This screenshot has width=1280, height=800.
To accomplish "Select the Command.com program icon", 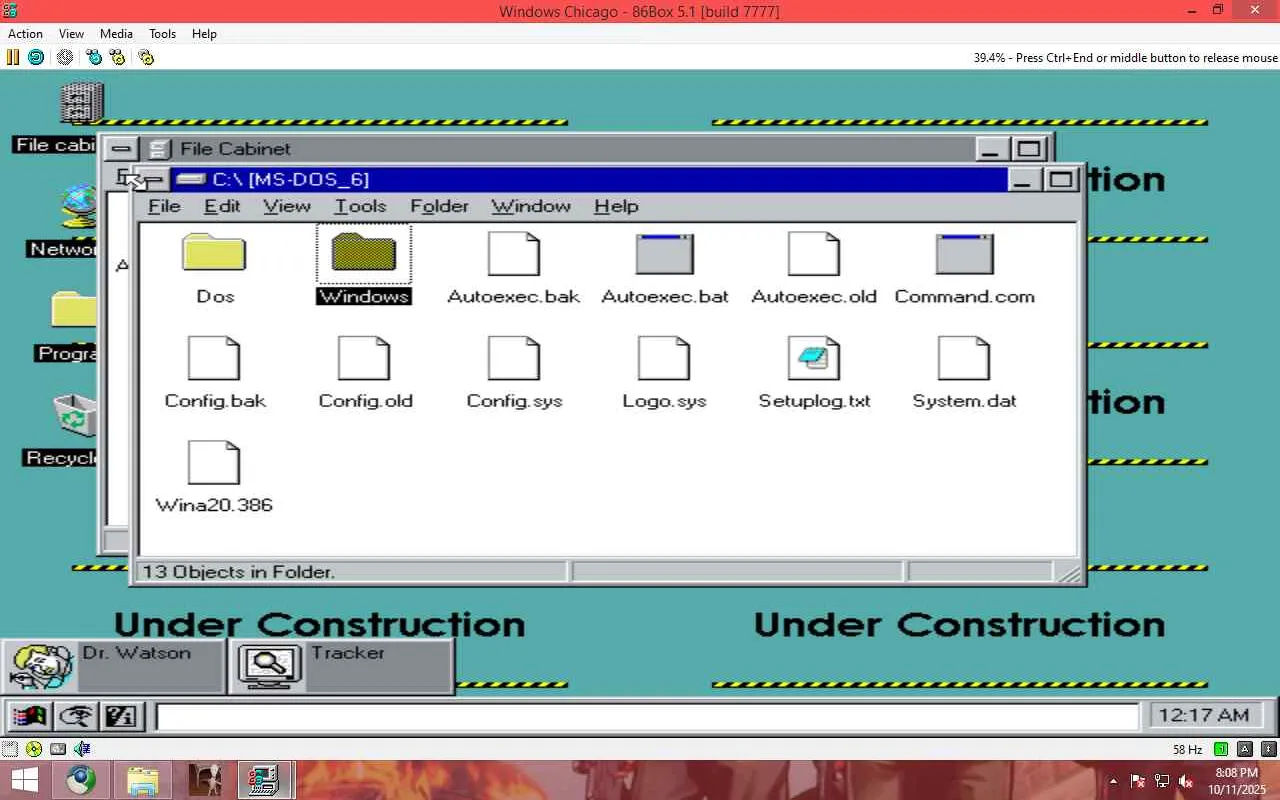I will (965, 254).
